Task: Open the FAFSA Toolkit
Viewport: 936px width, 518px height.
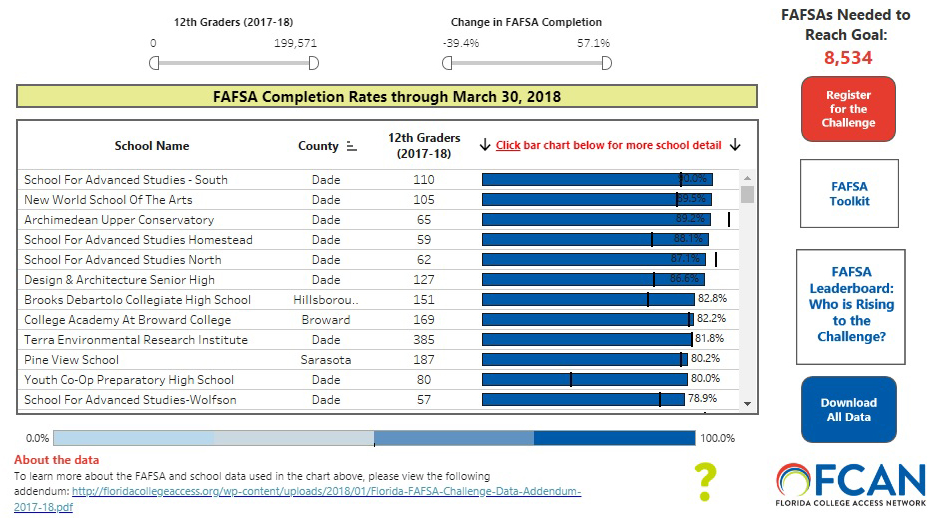Action: 849,194
